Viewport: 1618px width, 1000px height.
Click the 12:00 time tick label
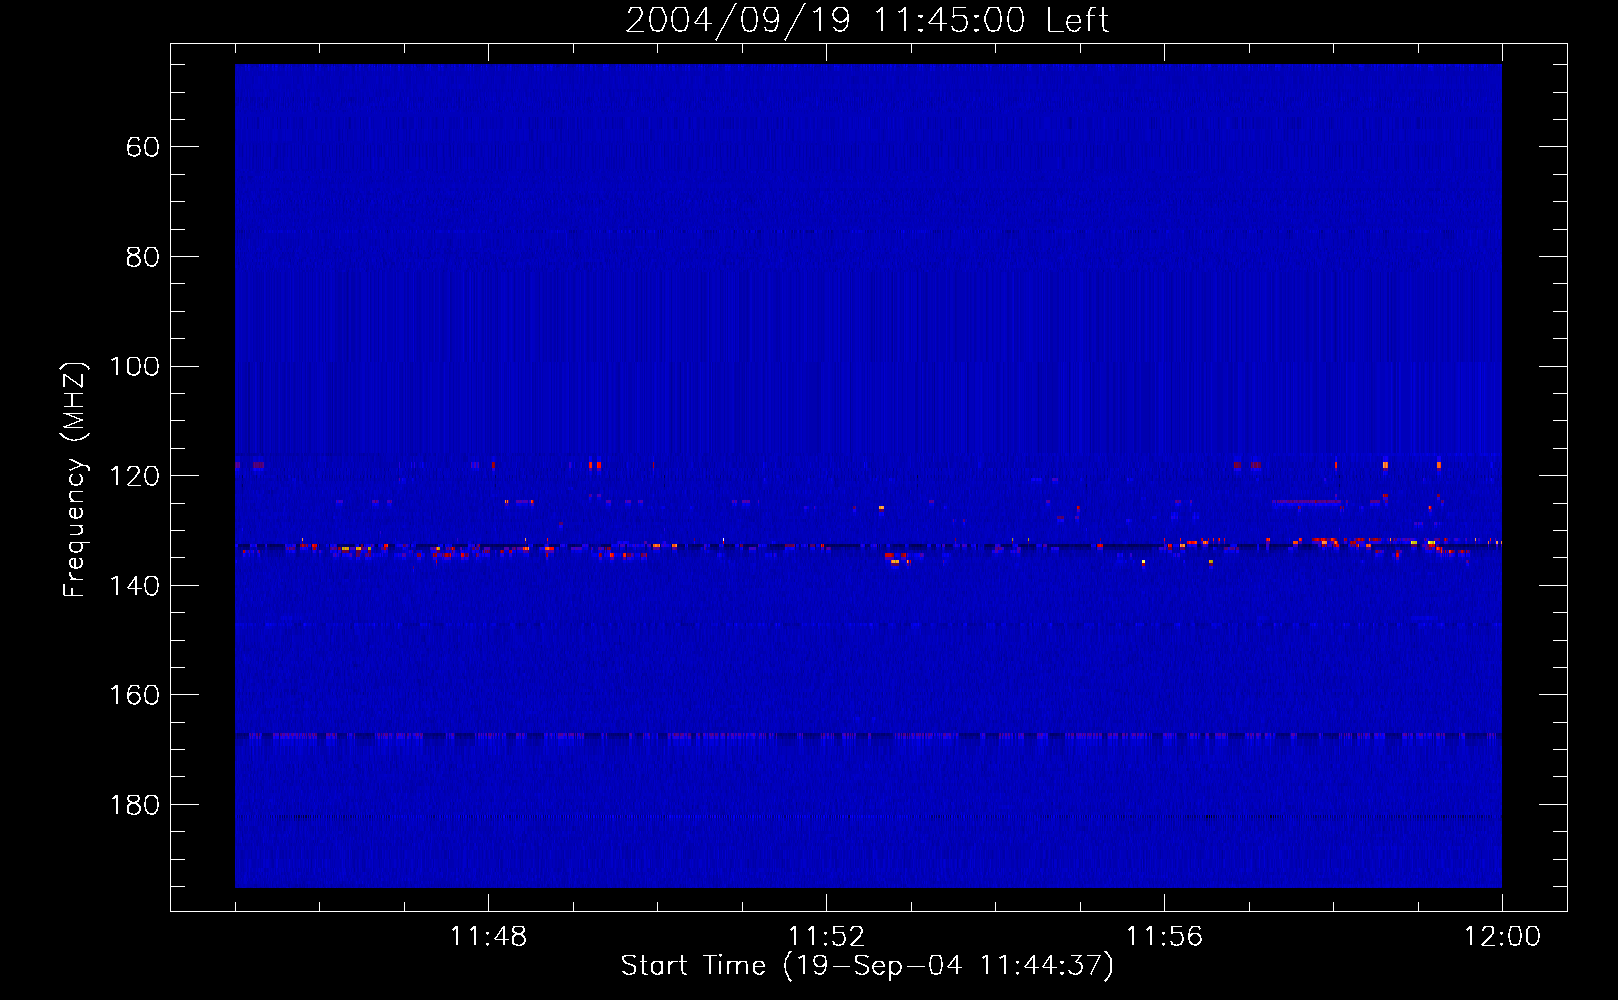pyautogui.click(x=1502, y=937)
